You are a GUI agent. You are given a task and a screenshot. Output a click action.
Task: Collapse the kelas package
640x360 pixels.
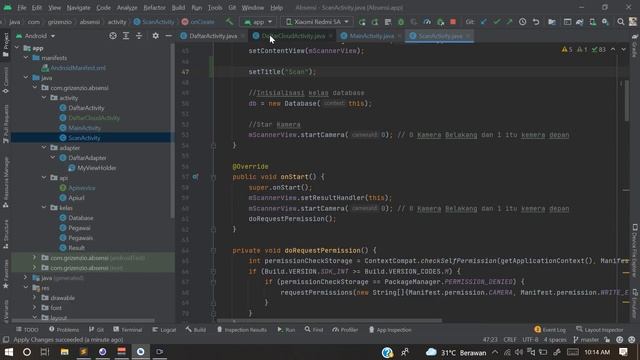click(44, 207)
